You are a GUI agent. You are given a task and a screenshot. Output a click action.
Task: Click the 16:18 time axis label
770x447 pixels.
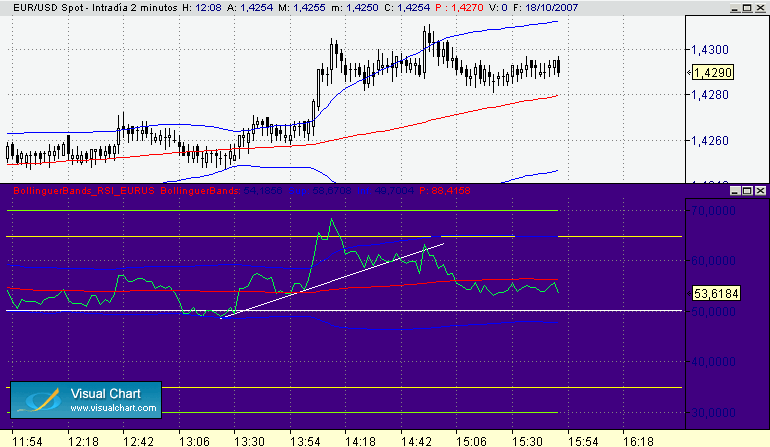(x=639, y=441)
